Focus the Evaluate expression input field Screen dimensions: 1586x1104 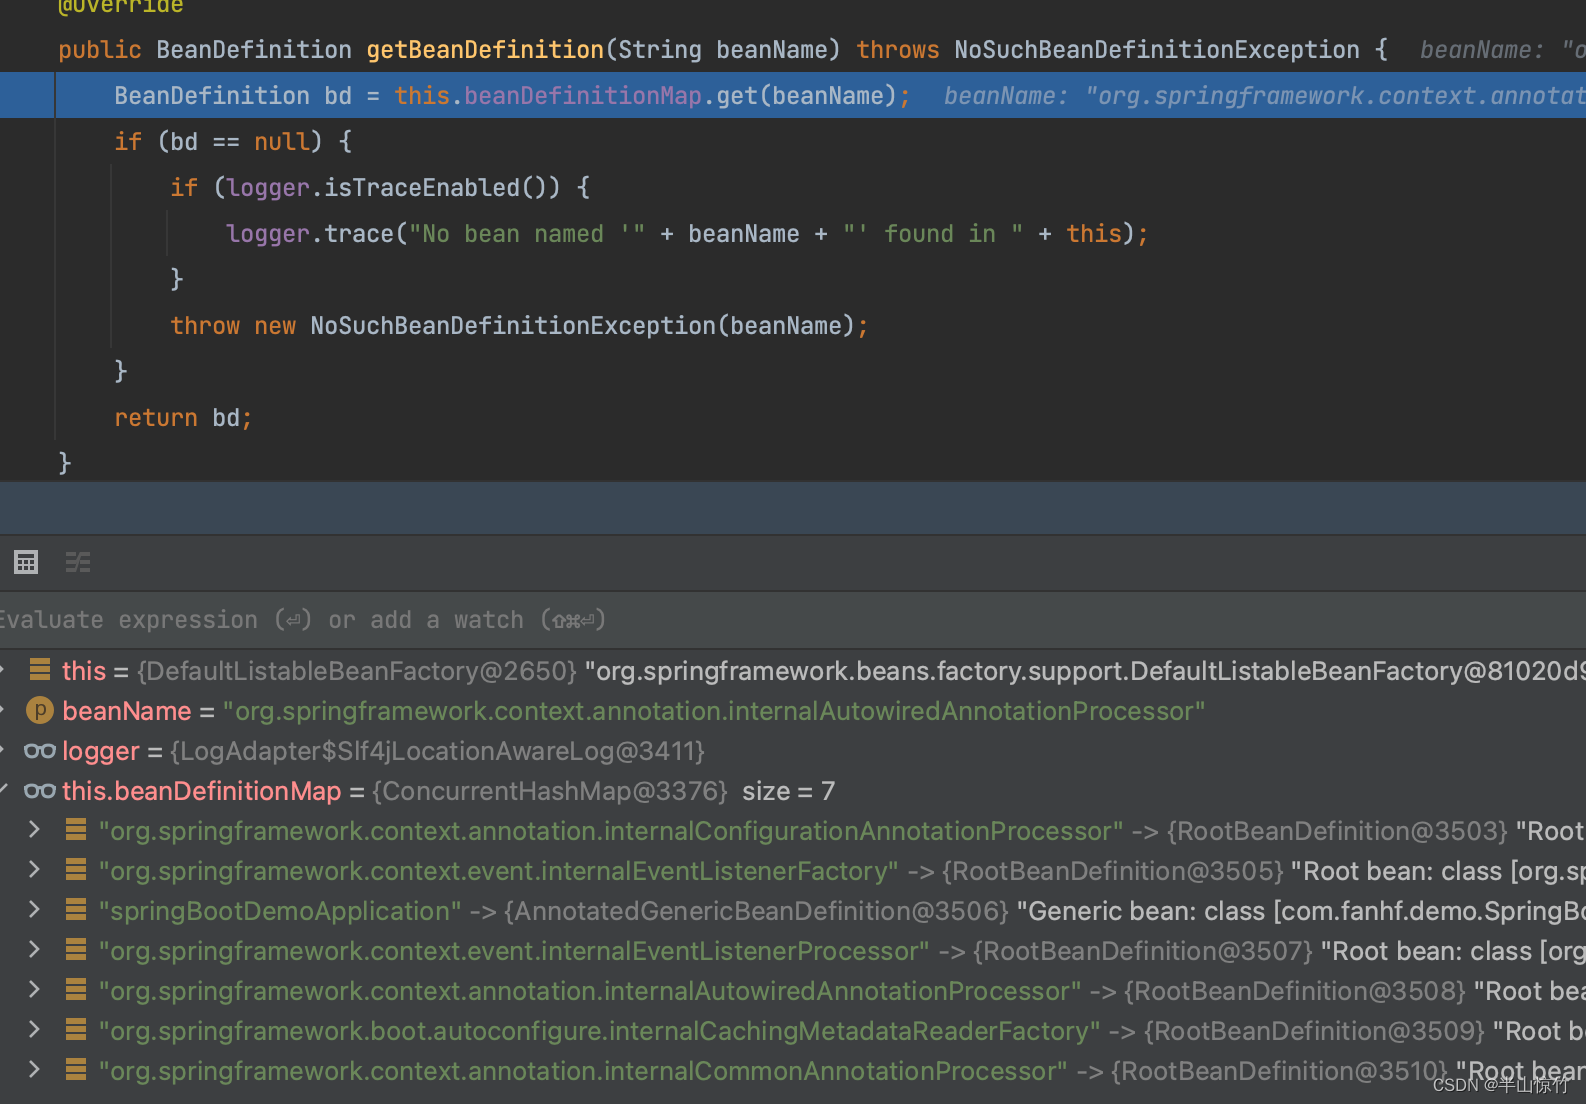[793, 620]
